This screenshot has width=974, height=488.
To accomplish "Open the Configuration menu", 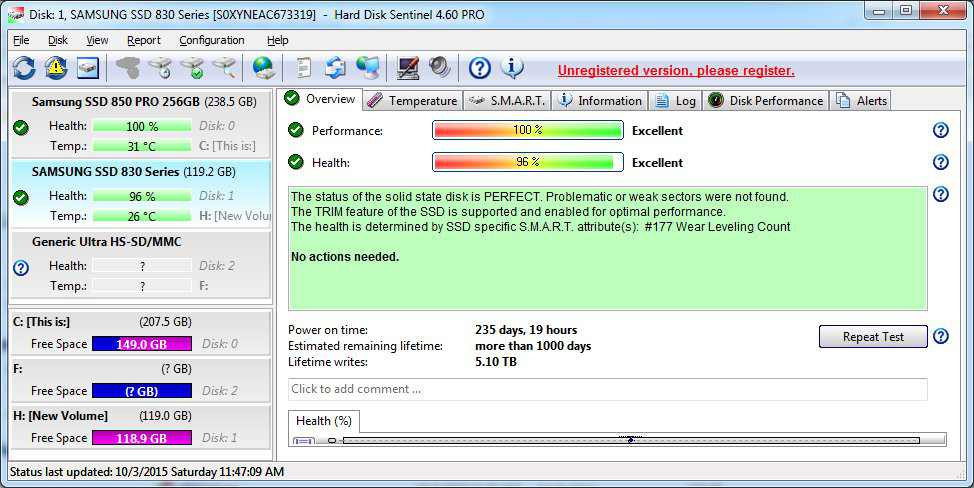I will click(x=212, y=40).
